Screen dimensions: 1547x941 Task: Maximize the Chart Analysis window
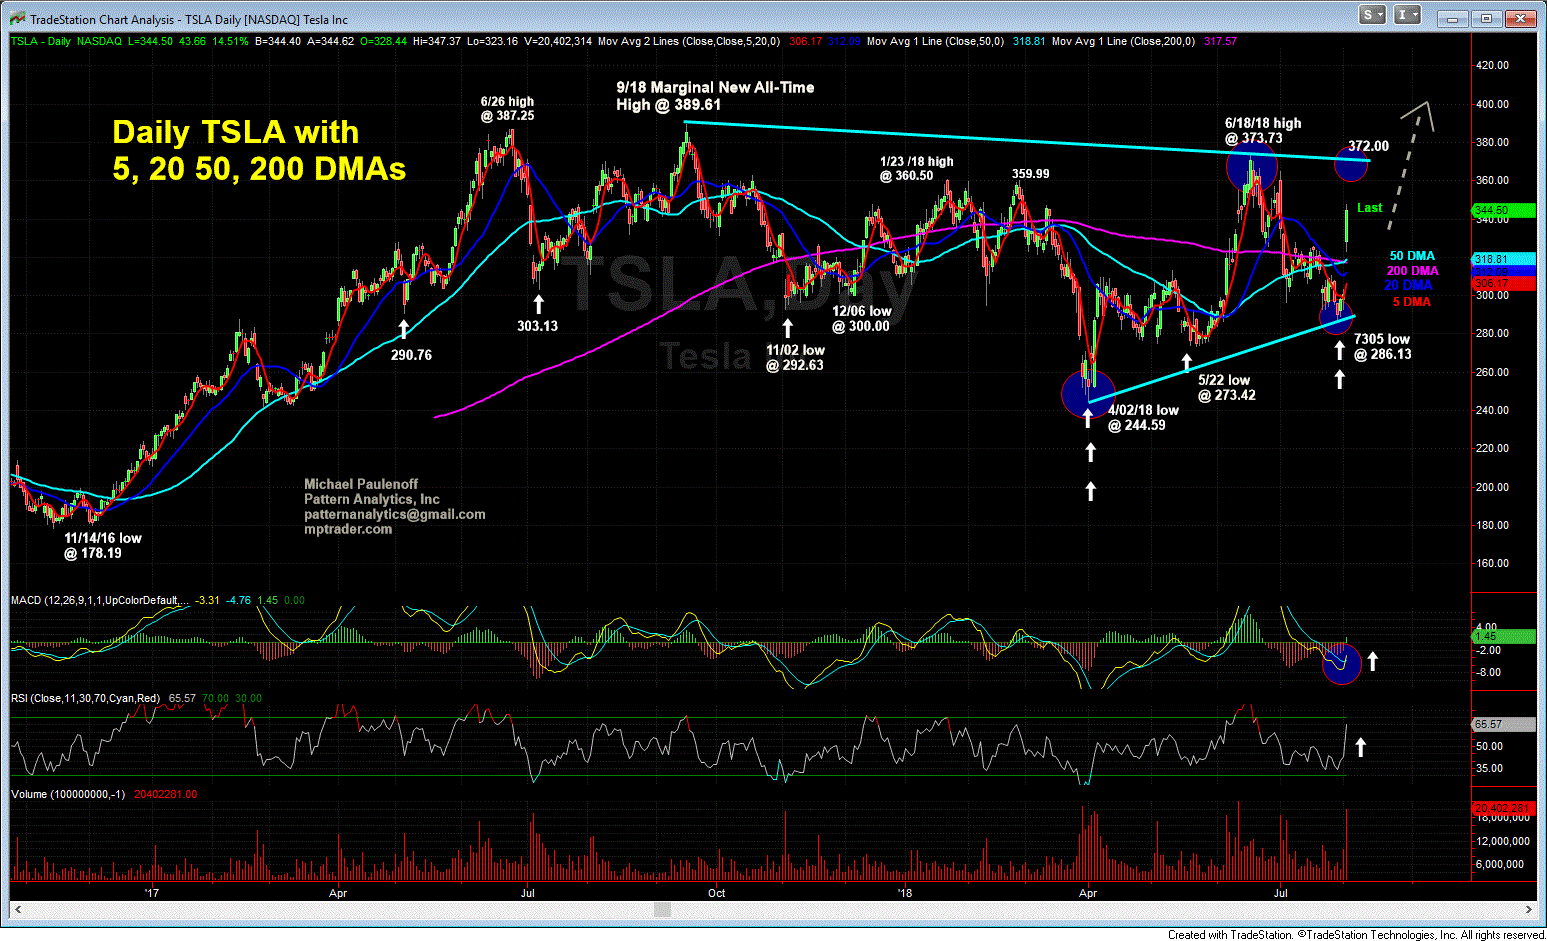pos(1486,18)
